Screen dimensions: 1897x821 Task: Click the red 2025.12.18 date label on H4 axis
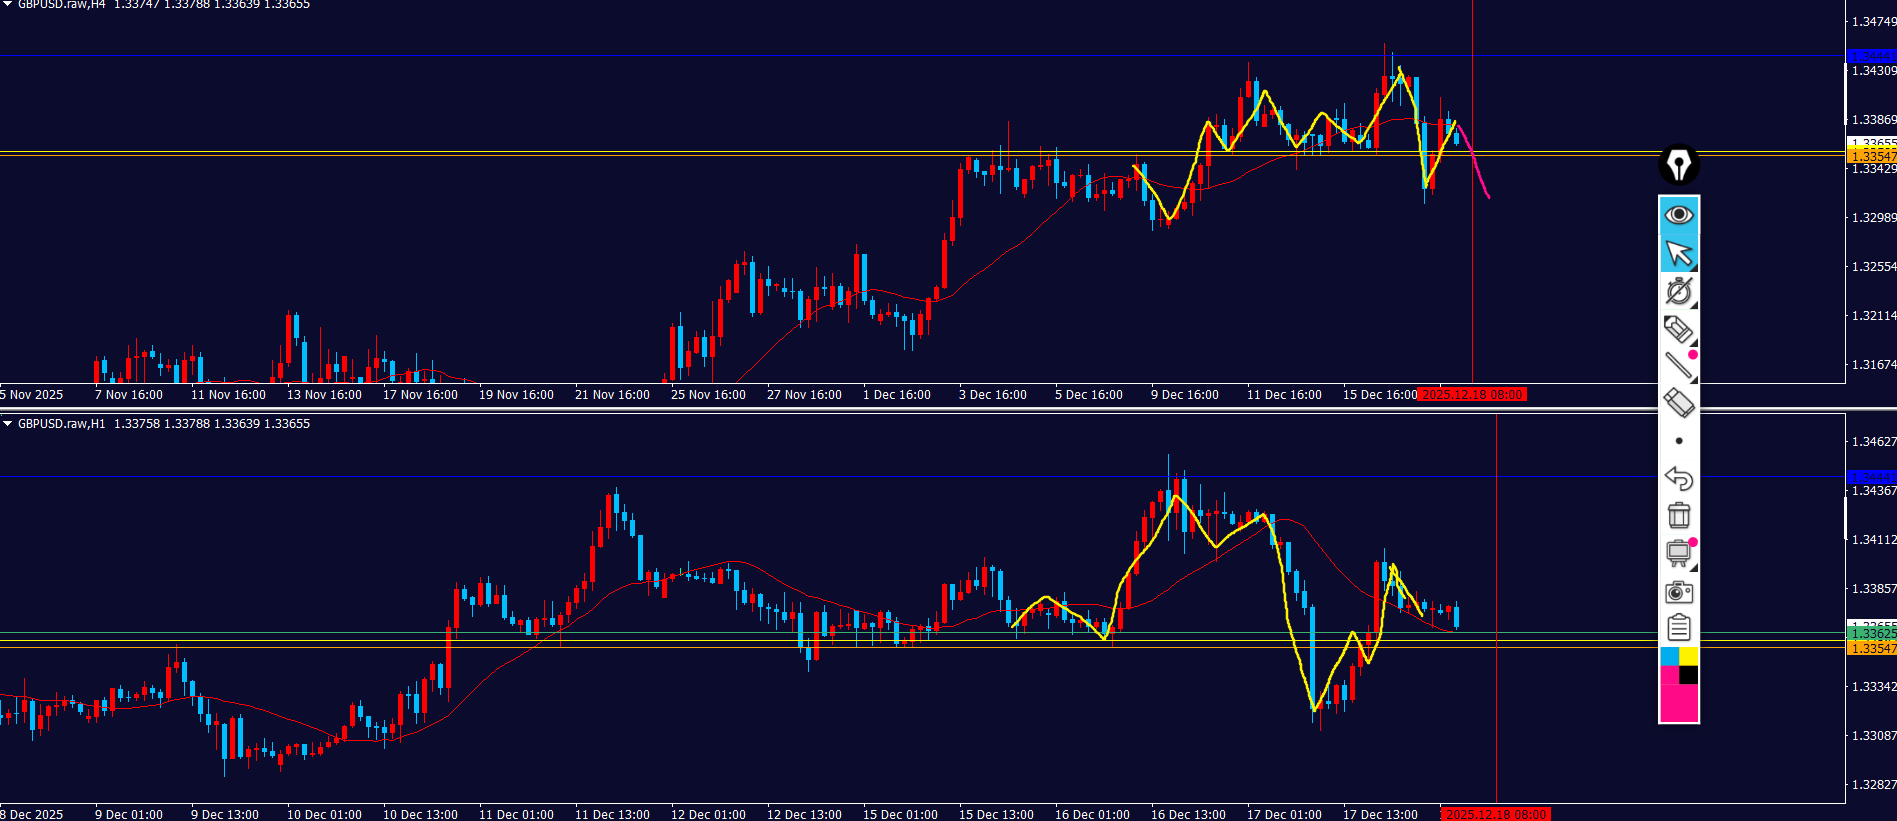tap(1472, 395)
